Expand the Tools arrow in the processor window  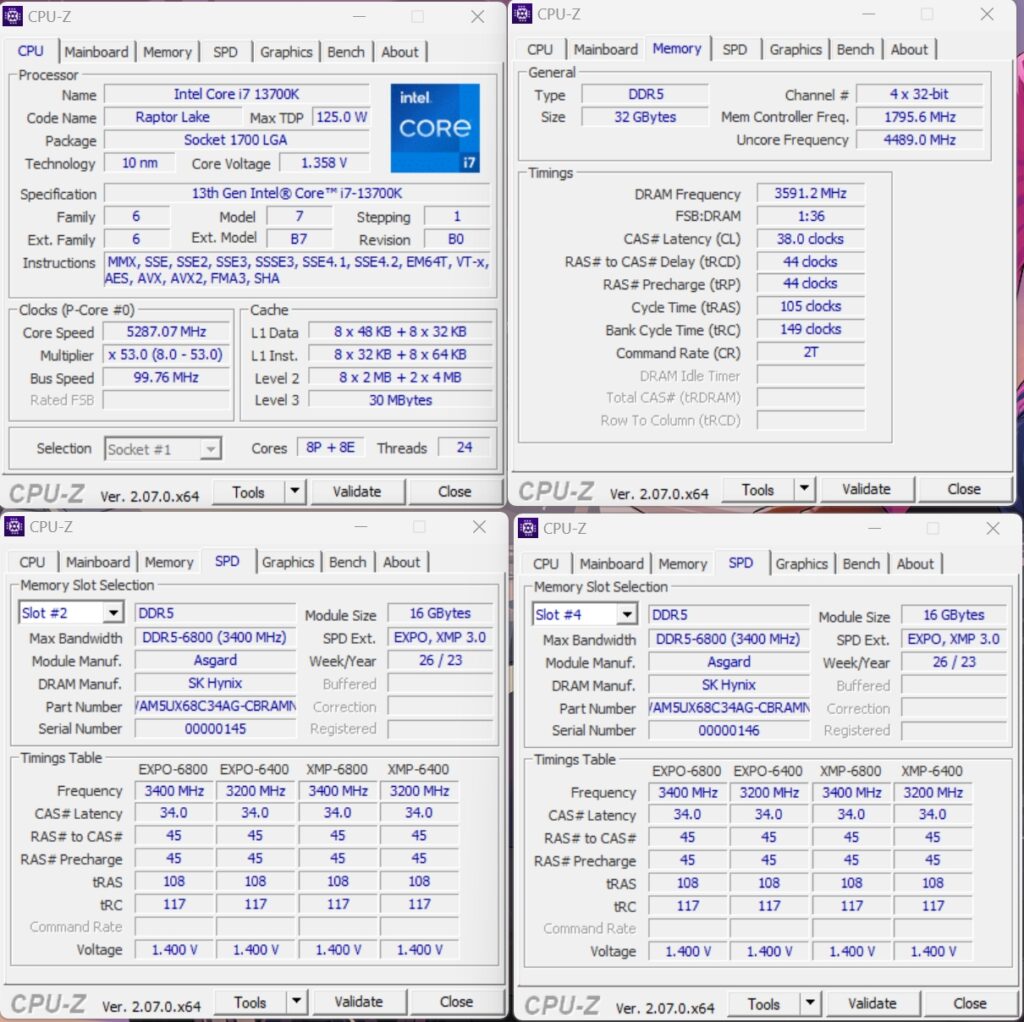pos(295,491)
